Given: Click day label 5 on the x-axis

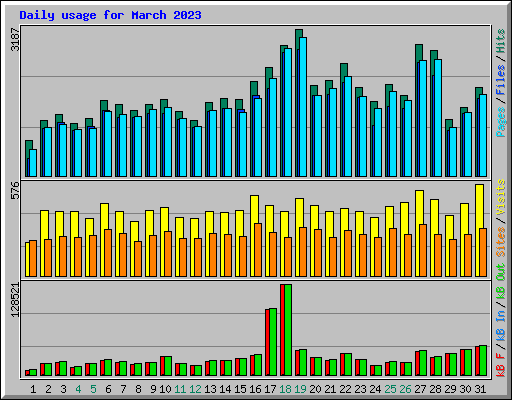Looking at the screenshot, I should (93, 389).
